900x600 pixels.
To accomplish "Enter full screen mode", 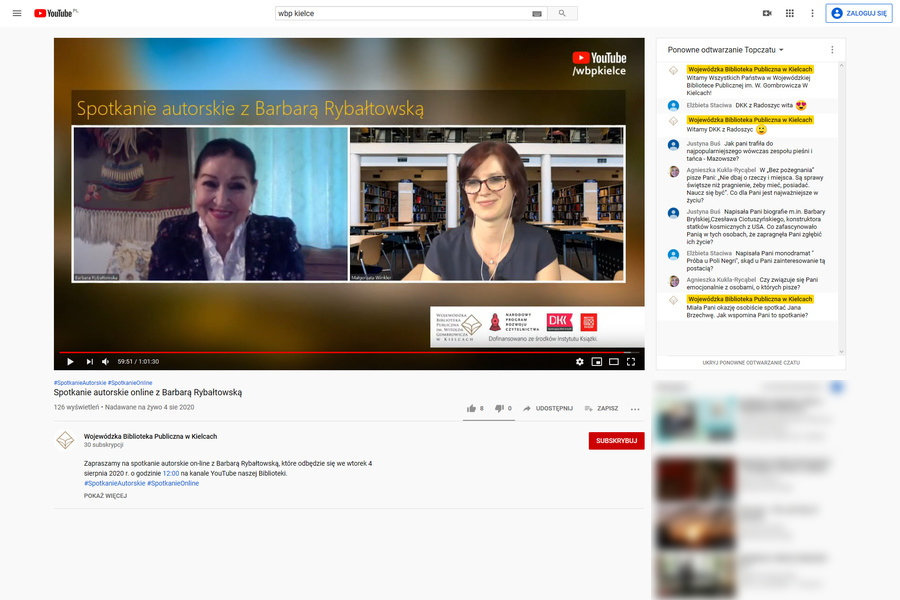I will coord(631,362).
